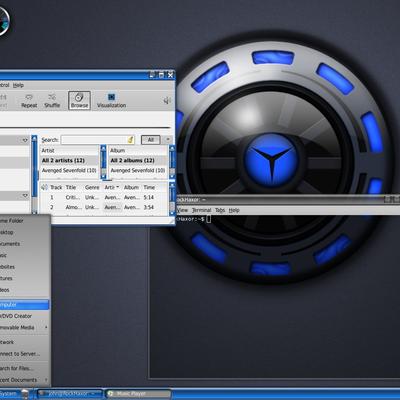
Task: Click the 5:14 time cell of track 1
Action: [148, 197]
